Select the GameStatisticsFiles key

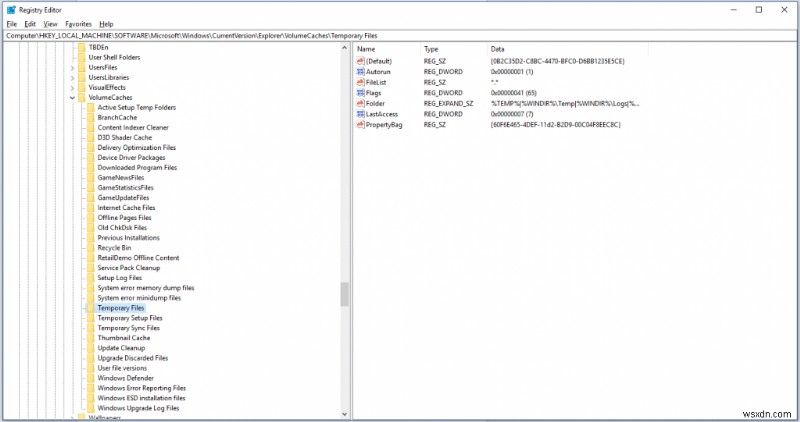126,188
